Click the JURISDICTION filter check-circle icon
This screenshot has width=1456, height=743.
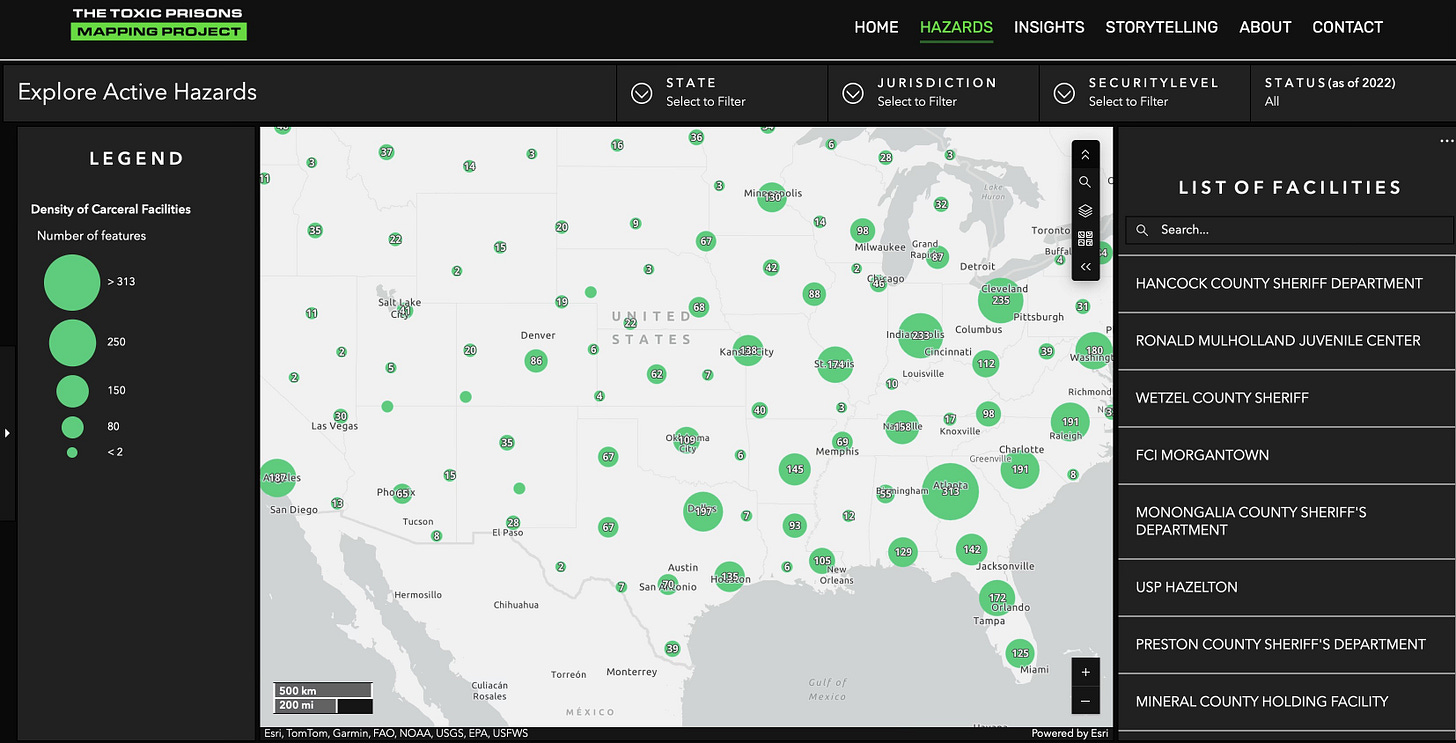coord(853,92)
